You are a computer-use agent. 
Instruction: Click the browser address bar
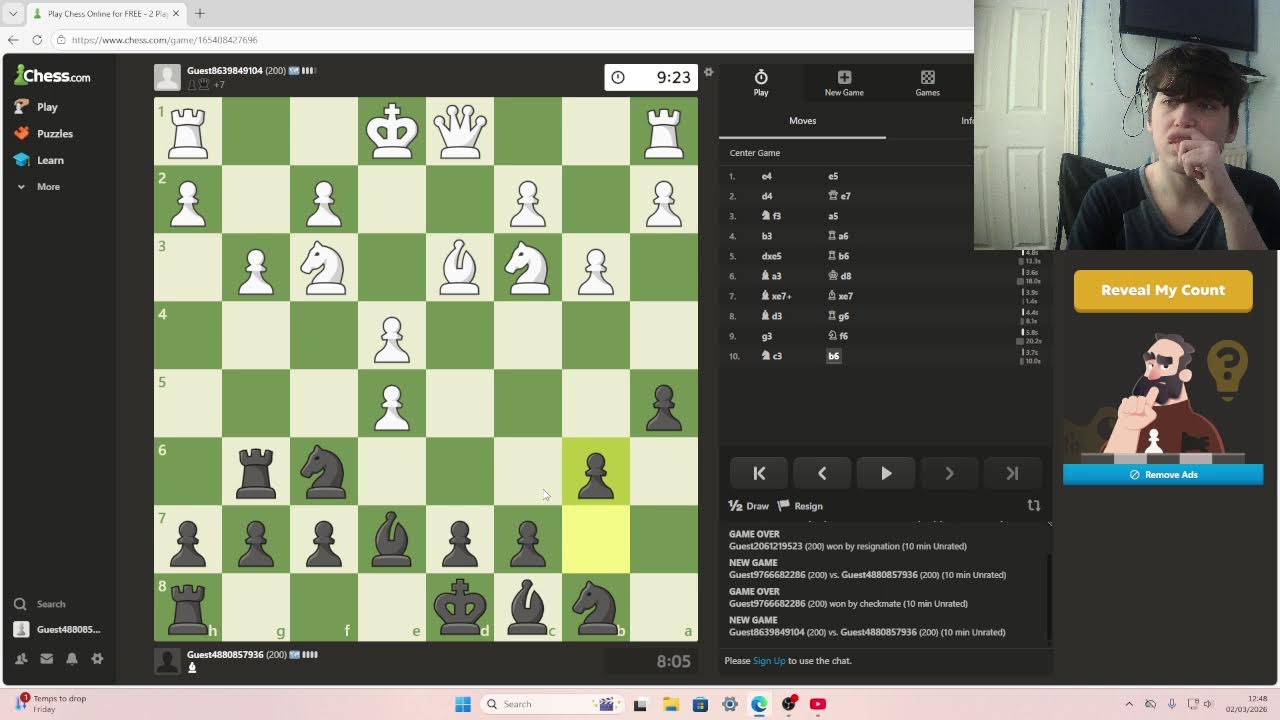(510, 40)
